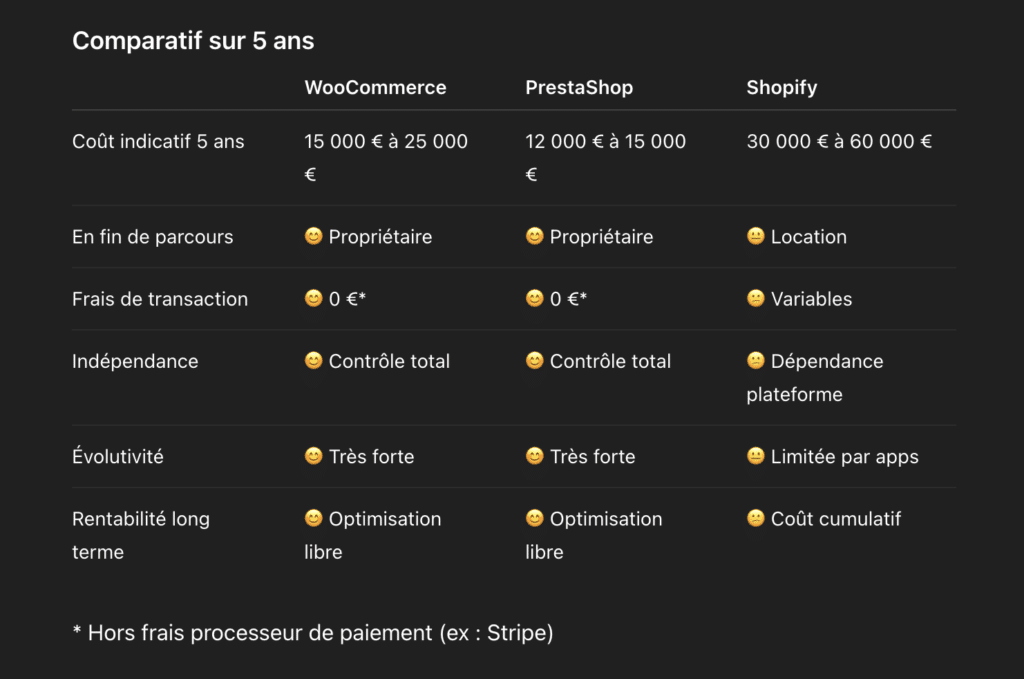Click the smiley emoji beside PrestaShop Propriétaire
This screenshot has width=1024, height=679.
point(535,237)
